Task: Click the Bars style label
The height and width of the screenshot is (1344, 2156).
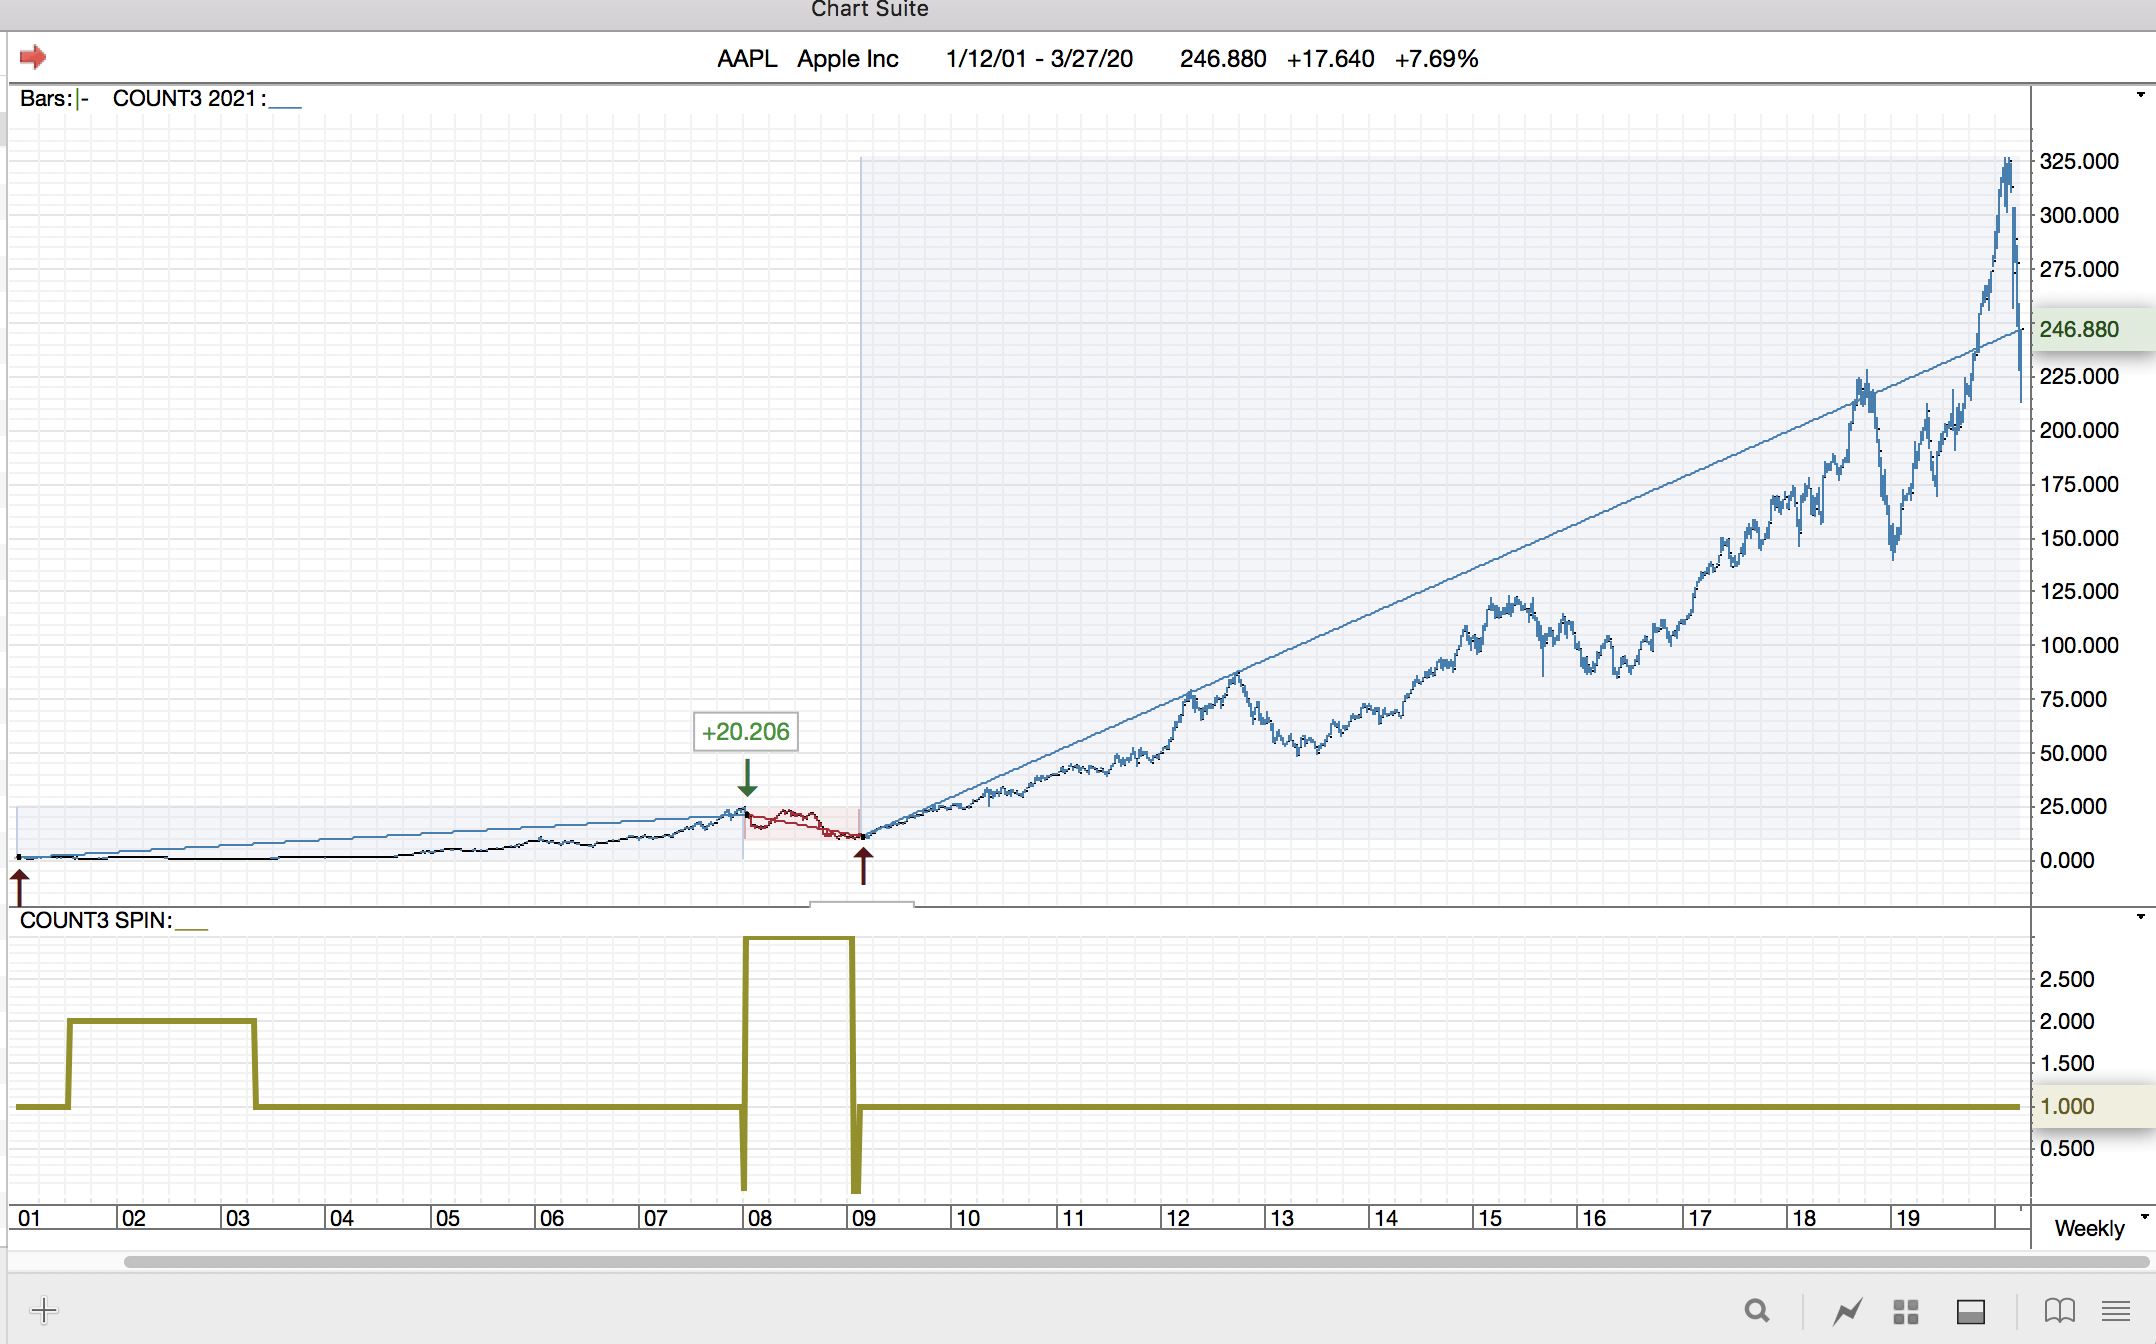Action: (46, 98)
